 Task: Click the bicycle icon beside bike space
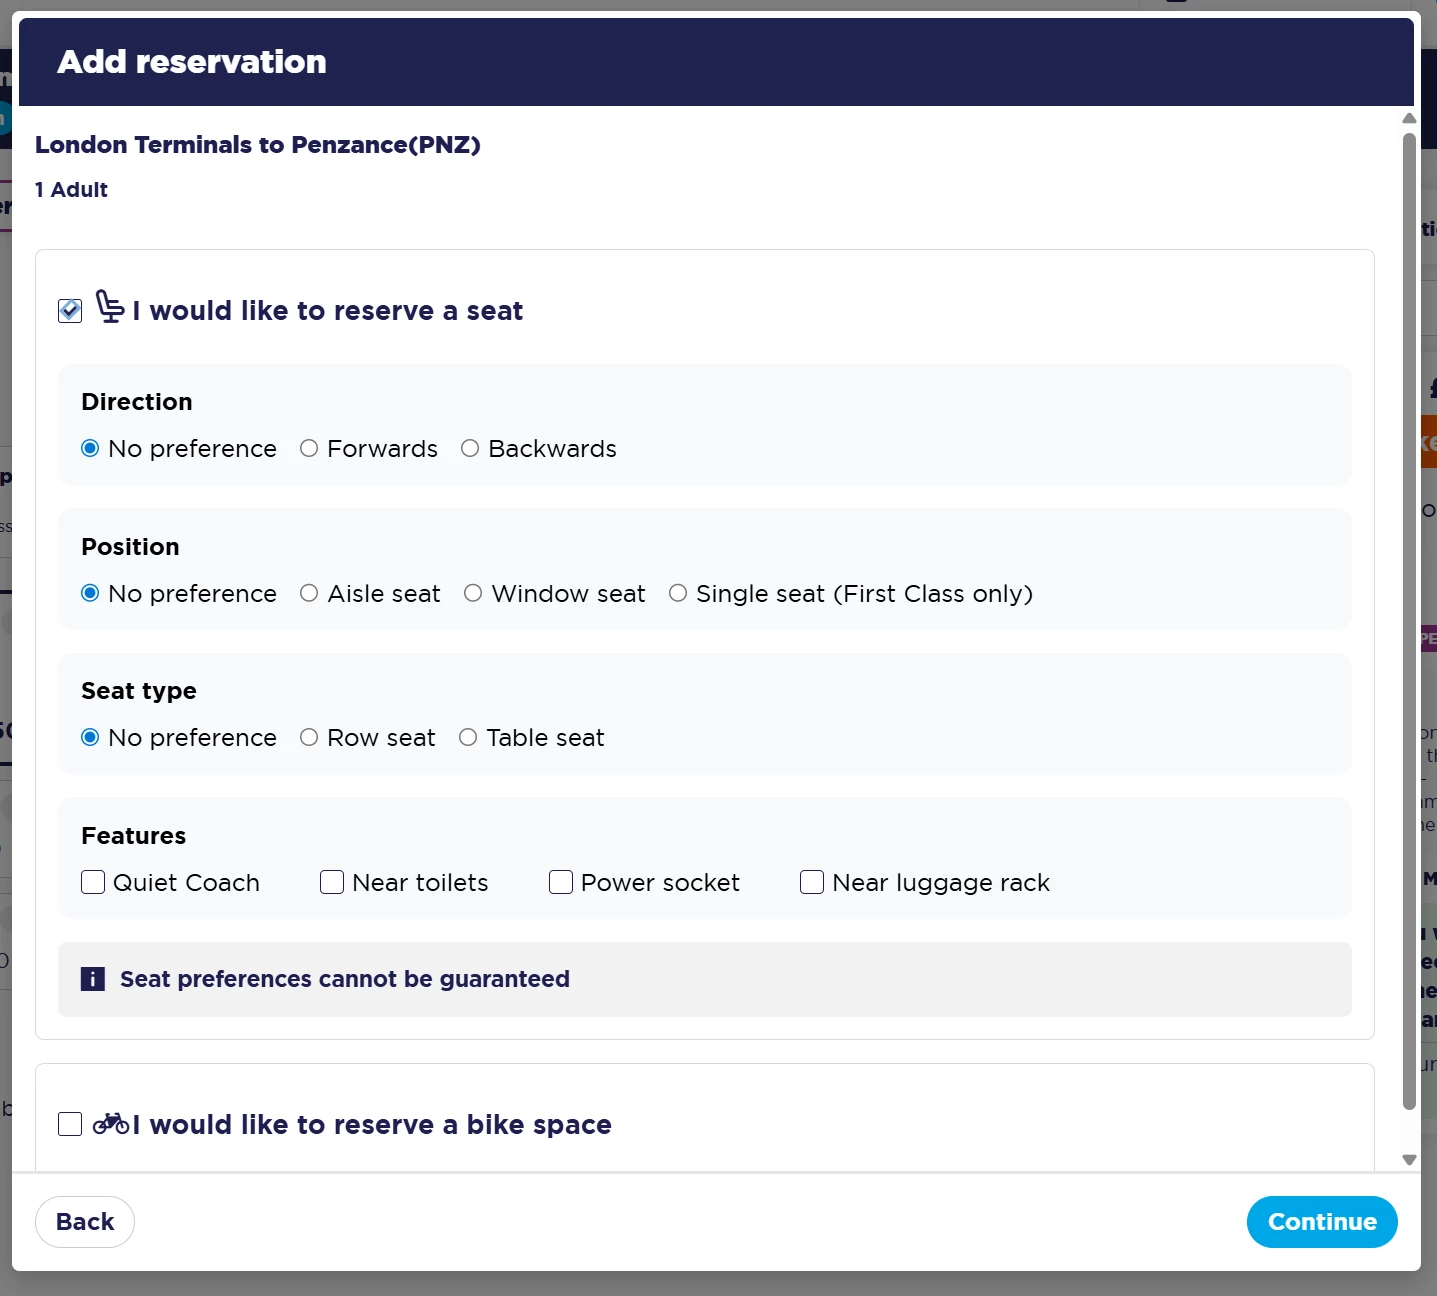110,1123
